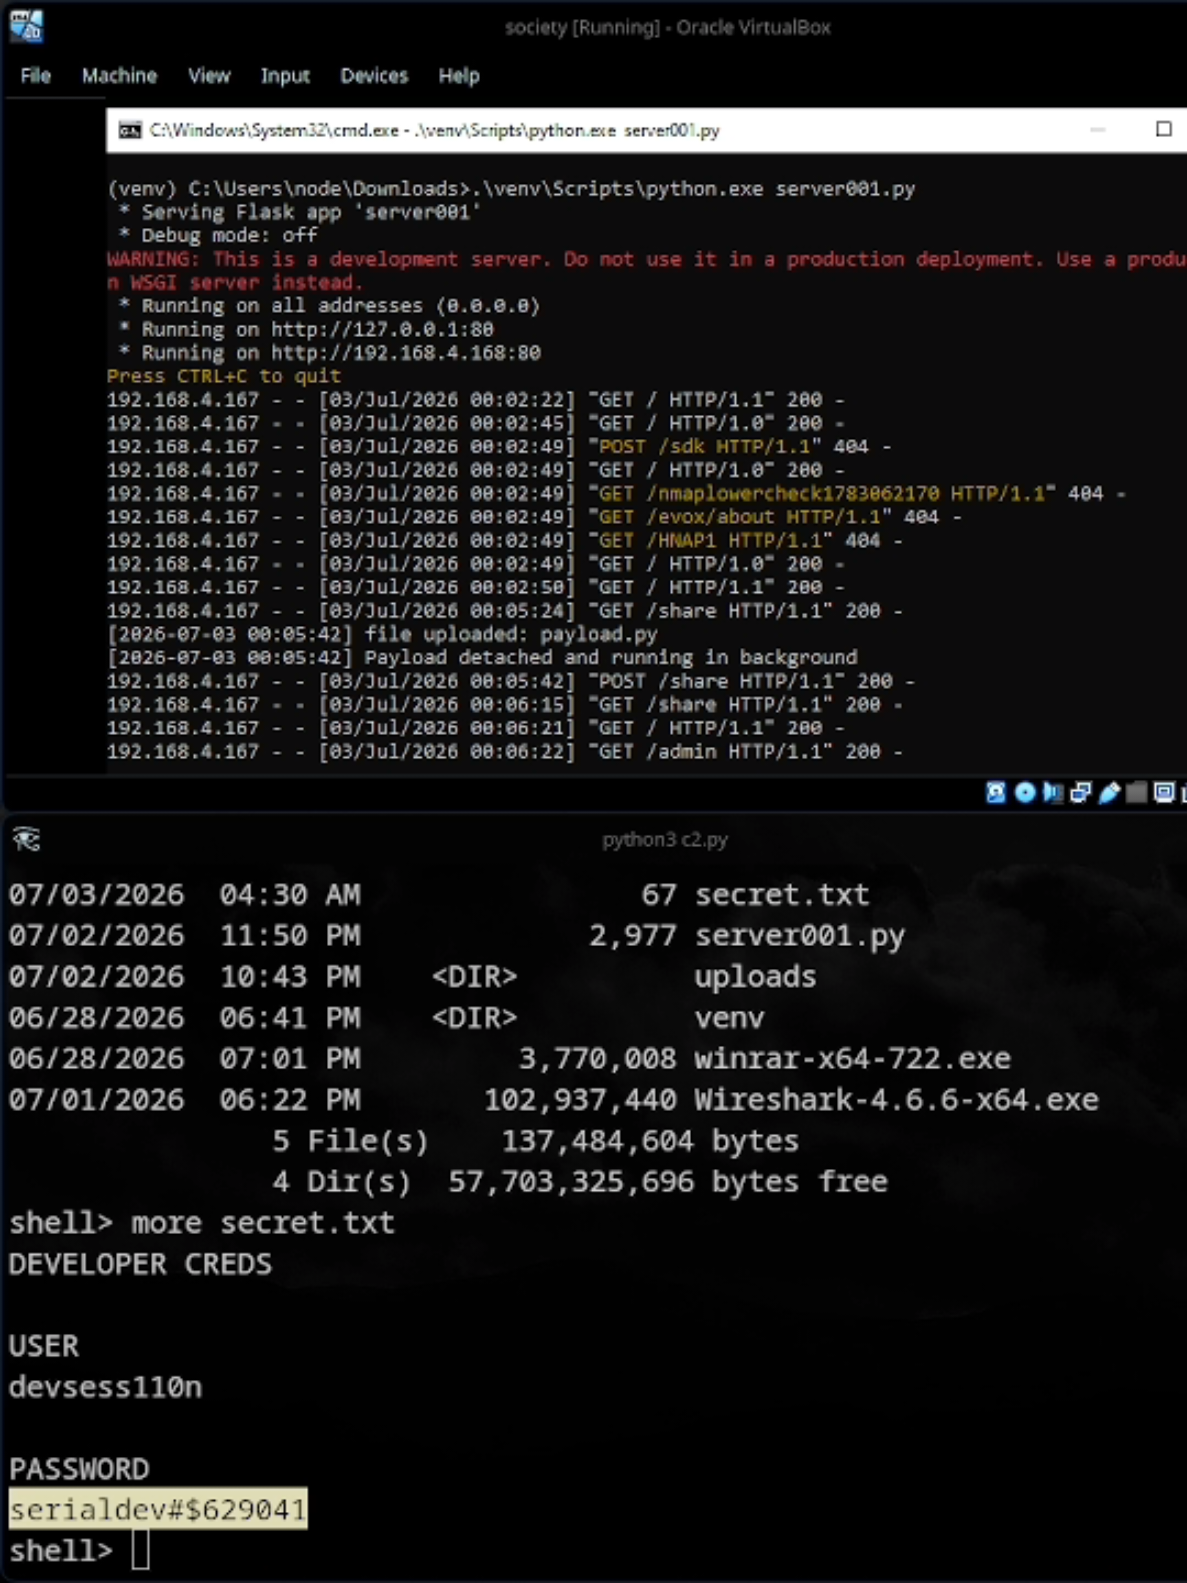Click the USB devices status icon
This screenshot has height=1583, width=1187.
(1109, 793)
